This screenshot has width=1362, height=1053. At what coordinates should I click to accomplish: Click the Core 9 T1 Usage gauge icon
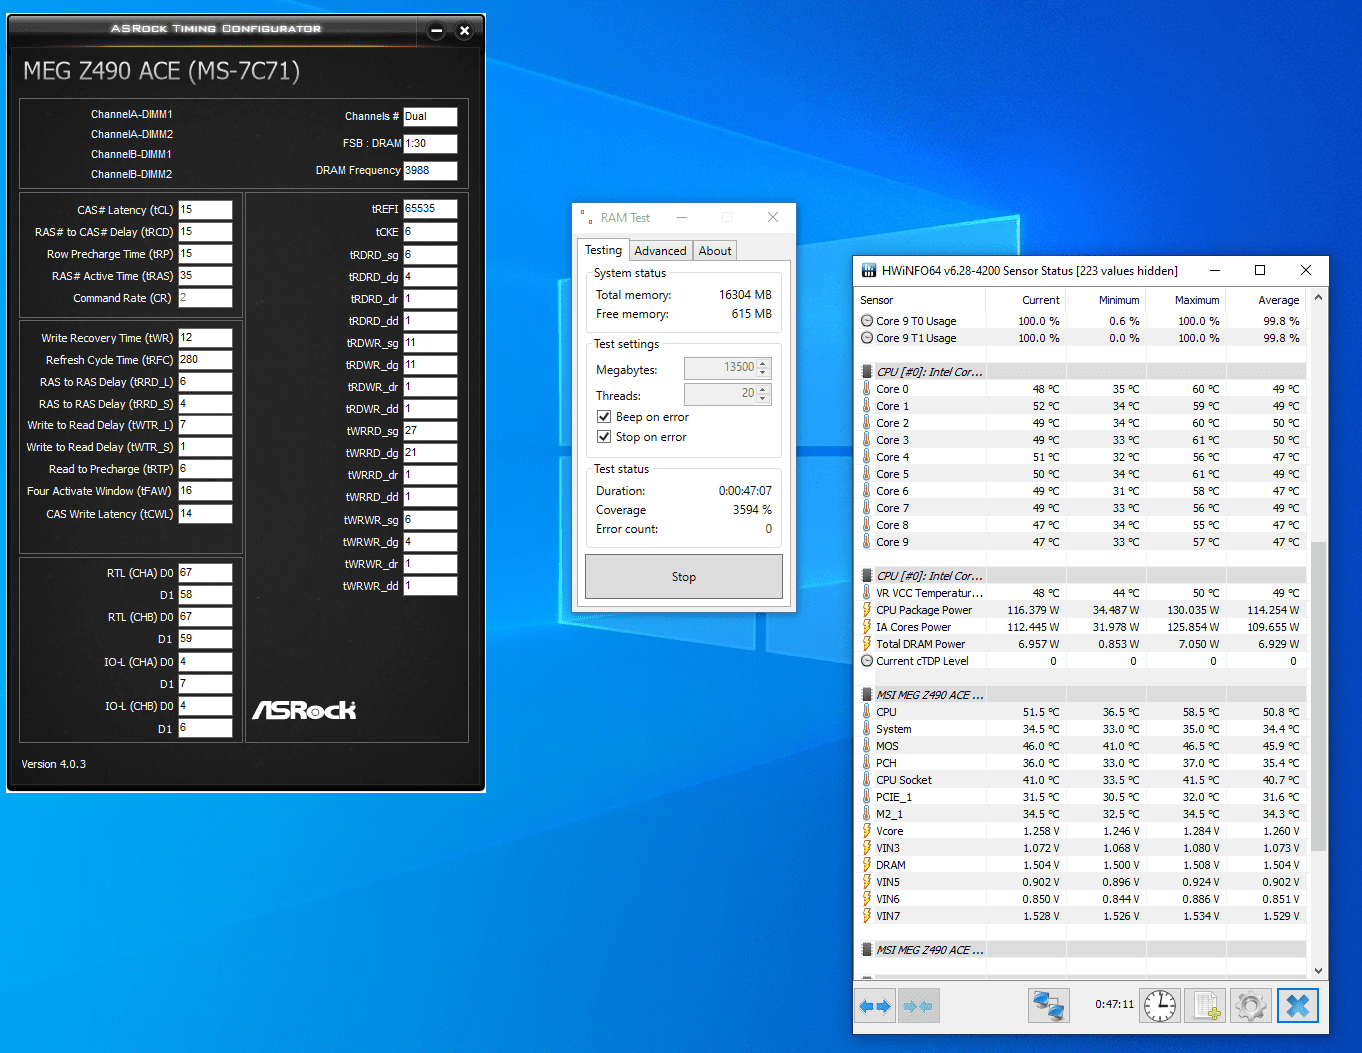867,338
